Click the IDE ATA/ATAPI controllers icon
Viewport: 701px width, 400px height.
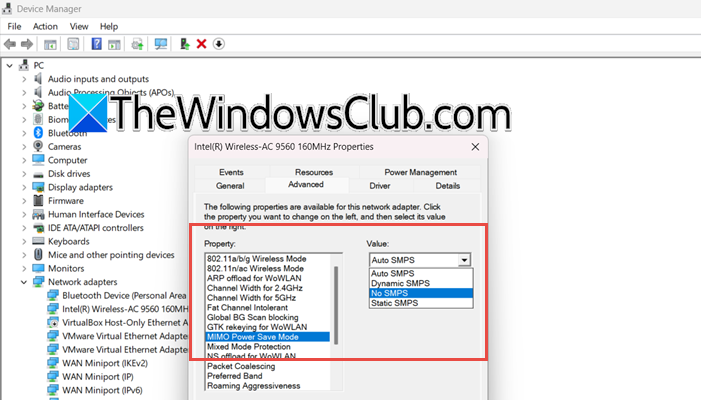[x=38, y=228]
